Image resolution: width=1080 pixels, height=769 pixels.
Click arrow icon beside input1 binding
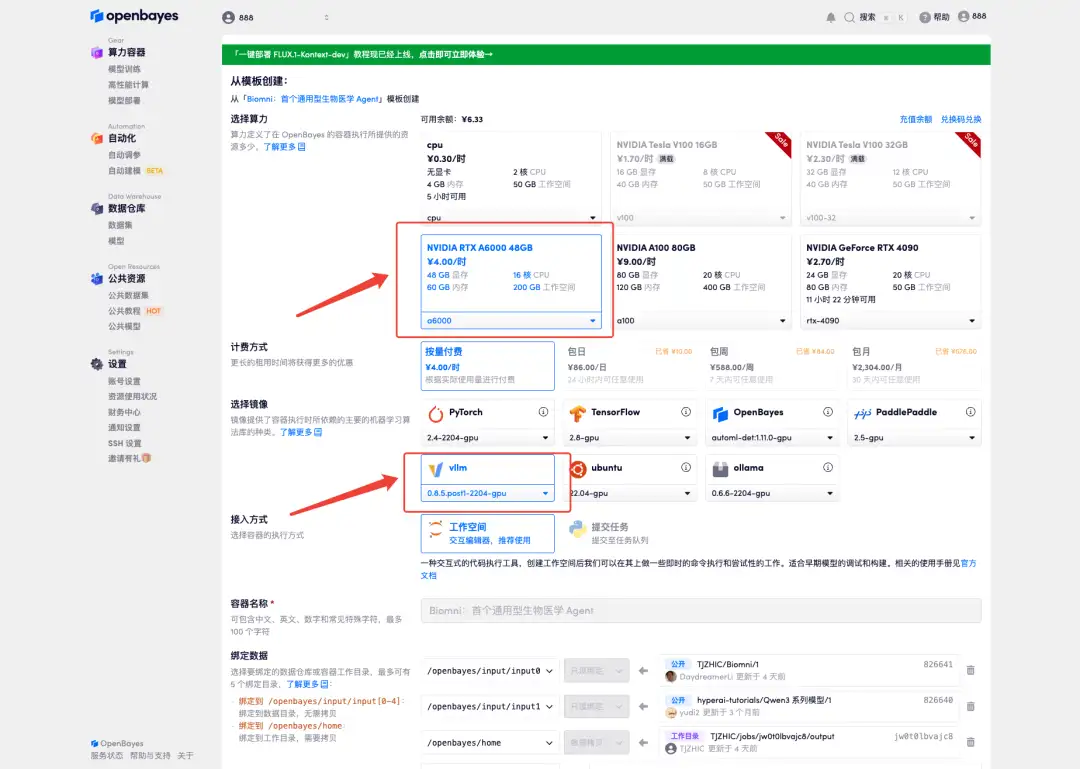tap(643, 706)
